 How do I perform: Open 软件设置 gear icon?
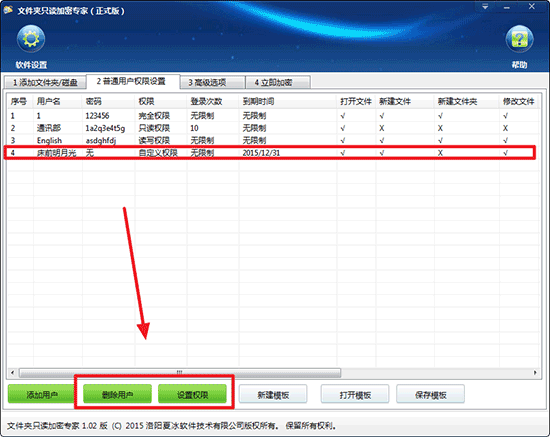(31, 39)
